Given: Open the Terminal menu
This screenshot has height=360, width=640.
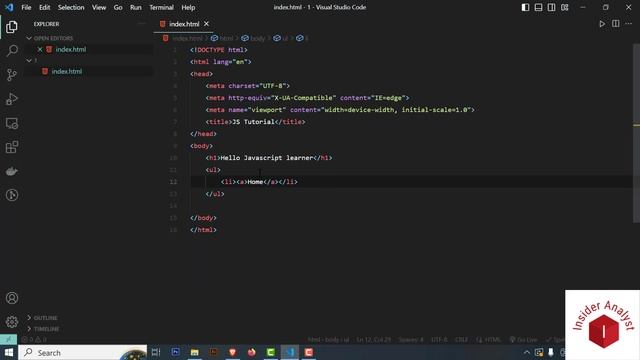Looking at the screenshot, I should 161,7.
